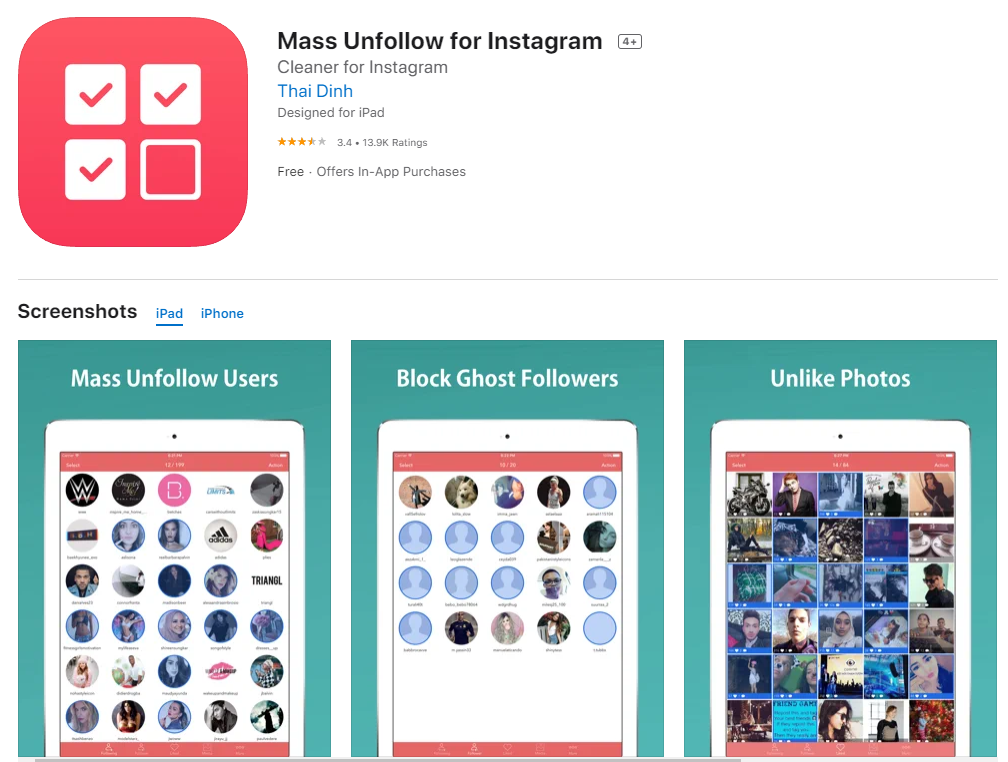
Task: Click the pink B logo avatar
Action: (x=174, y=491)
